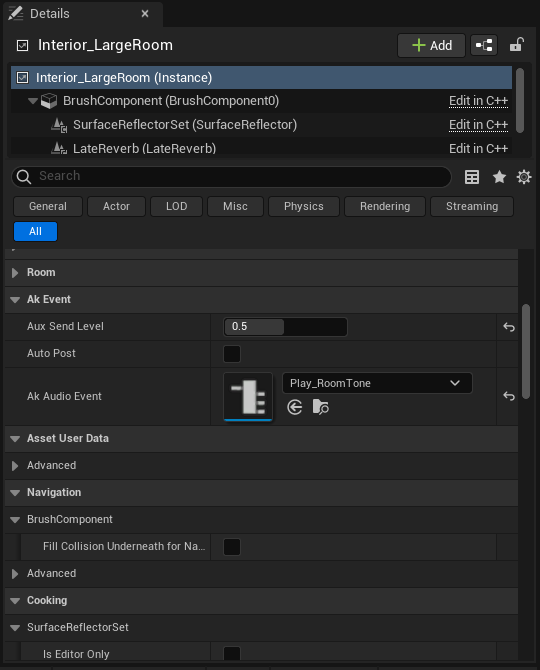540x670 pixels.
Task: Open the Blueprint/Add Script icon button
Action: (x=484, y=45)
